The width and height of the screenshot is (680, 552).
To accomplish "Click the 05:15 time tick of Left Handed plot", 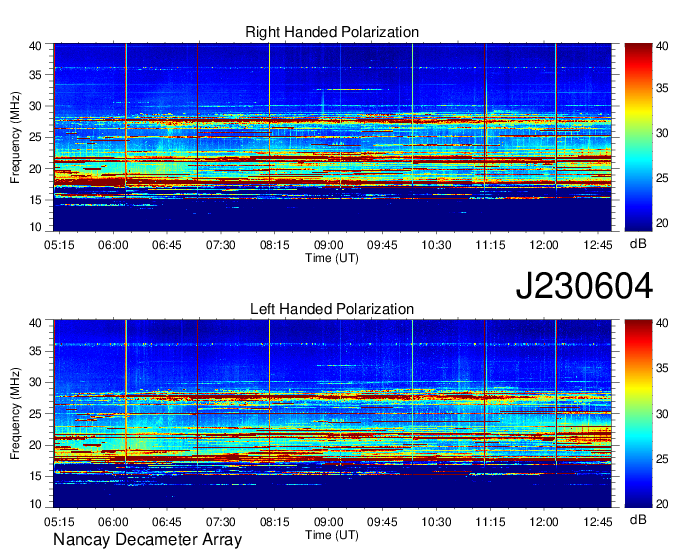I will [59, 522].
